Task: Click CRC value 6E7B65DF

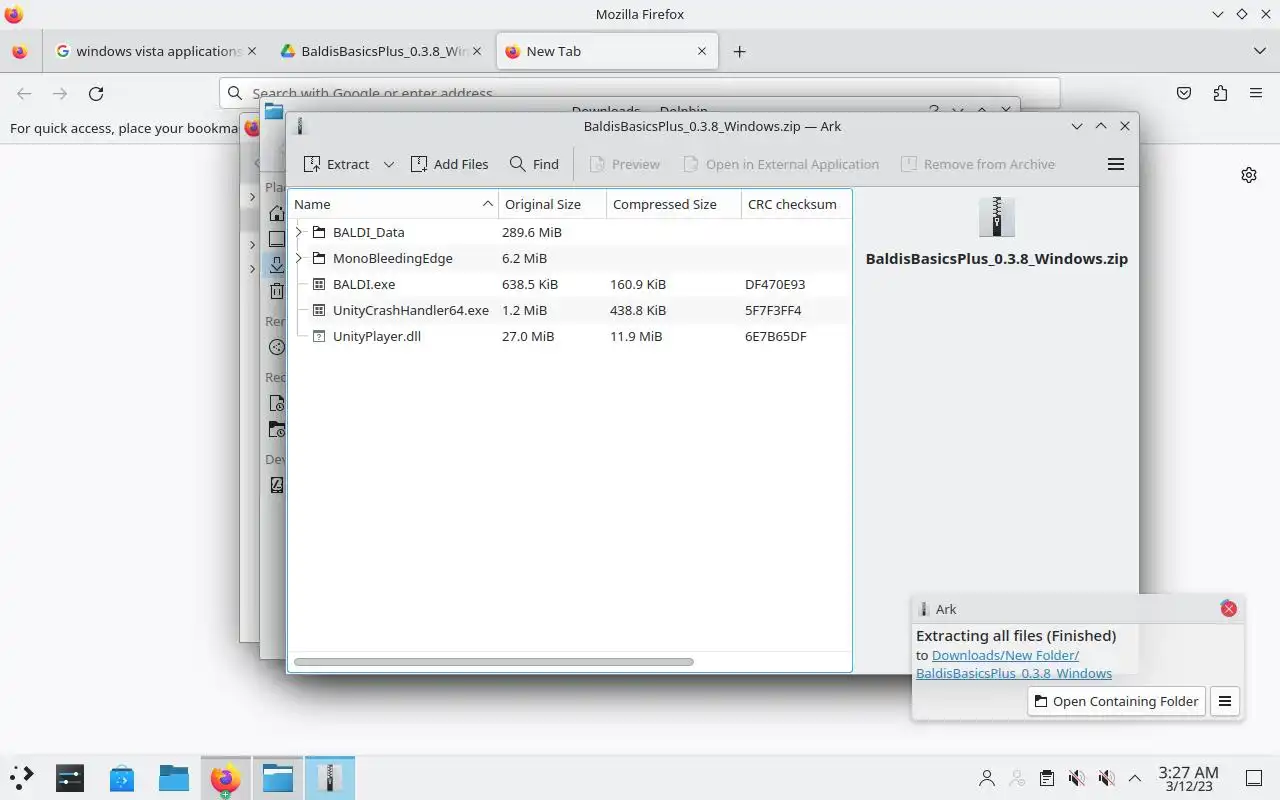Action: [x=775, y=336]
